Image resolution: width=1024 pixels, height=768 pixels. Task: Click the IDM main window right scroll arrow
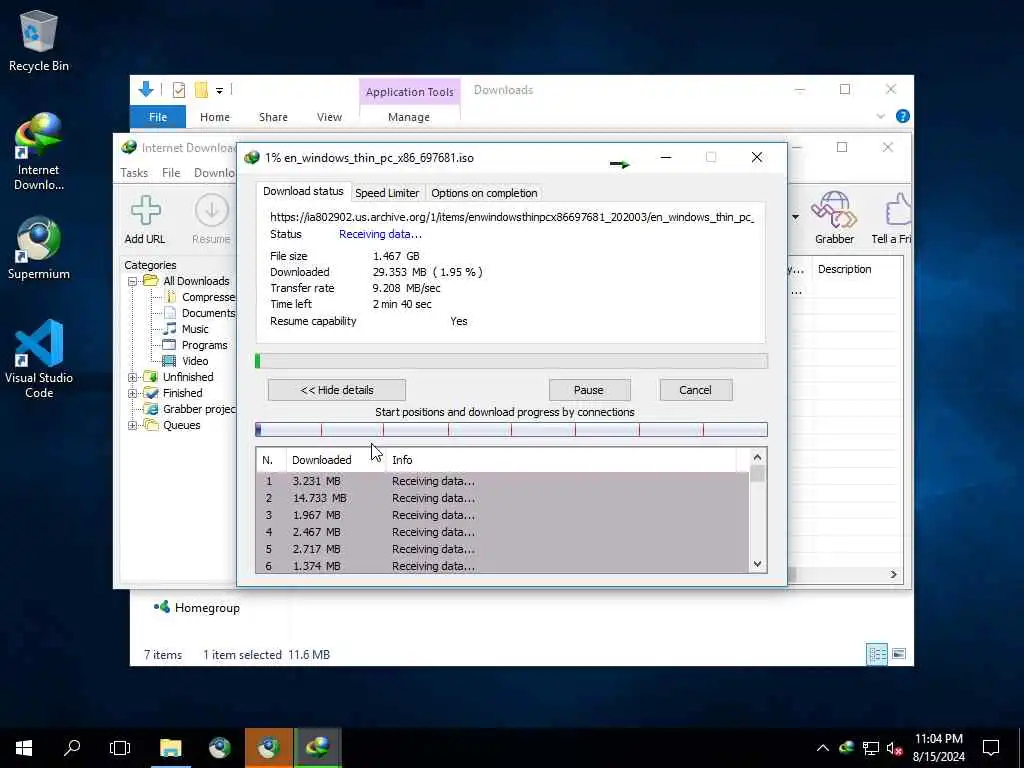tap(893, 575)
